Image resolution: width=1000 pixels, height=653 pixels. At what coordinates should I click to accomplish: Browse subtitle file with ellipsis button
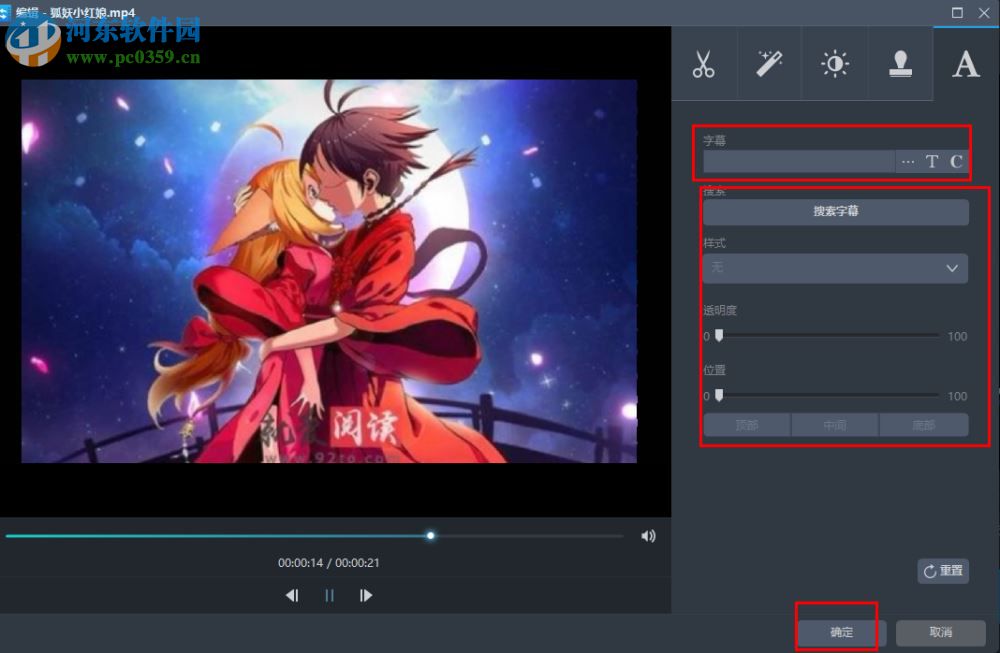point(908,162)
